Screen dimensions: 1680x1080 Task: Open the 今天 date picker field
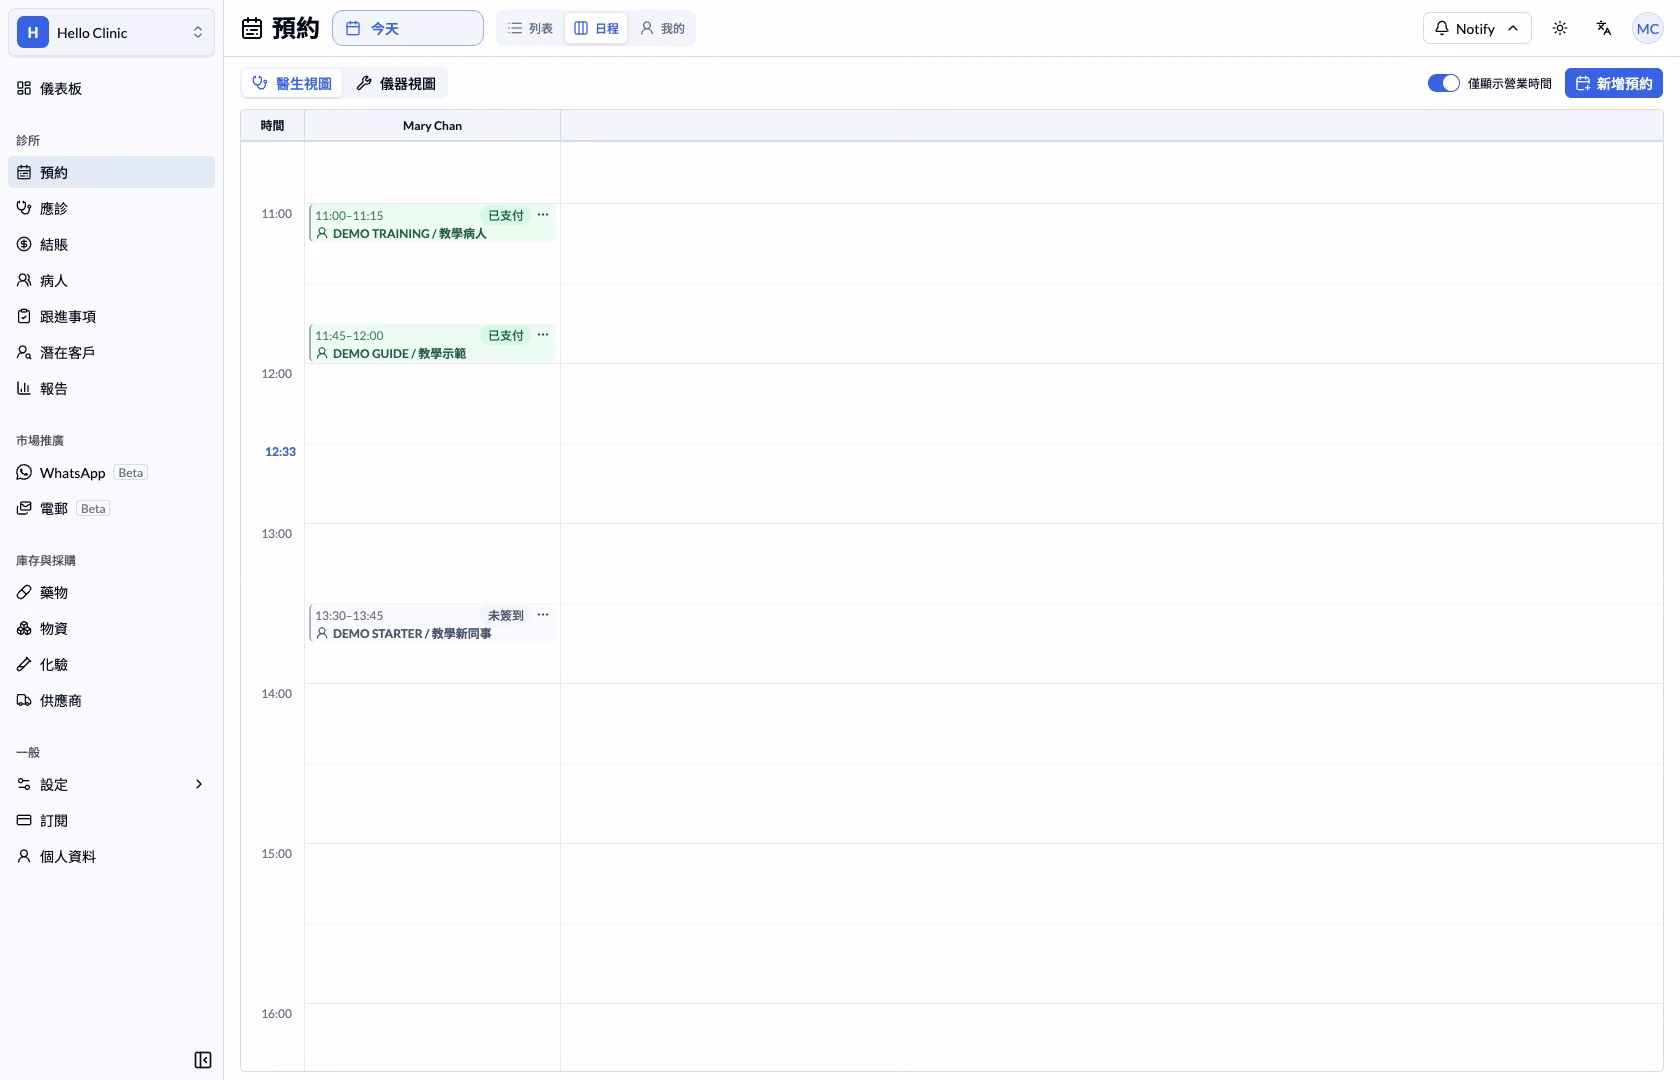click(x=408, y=28)
